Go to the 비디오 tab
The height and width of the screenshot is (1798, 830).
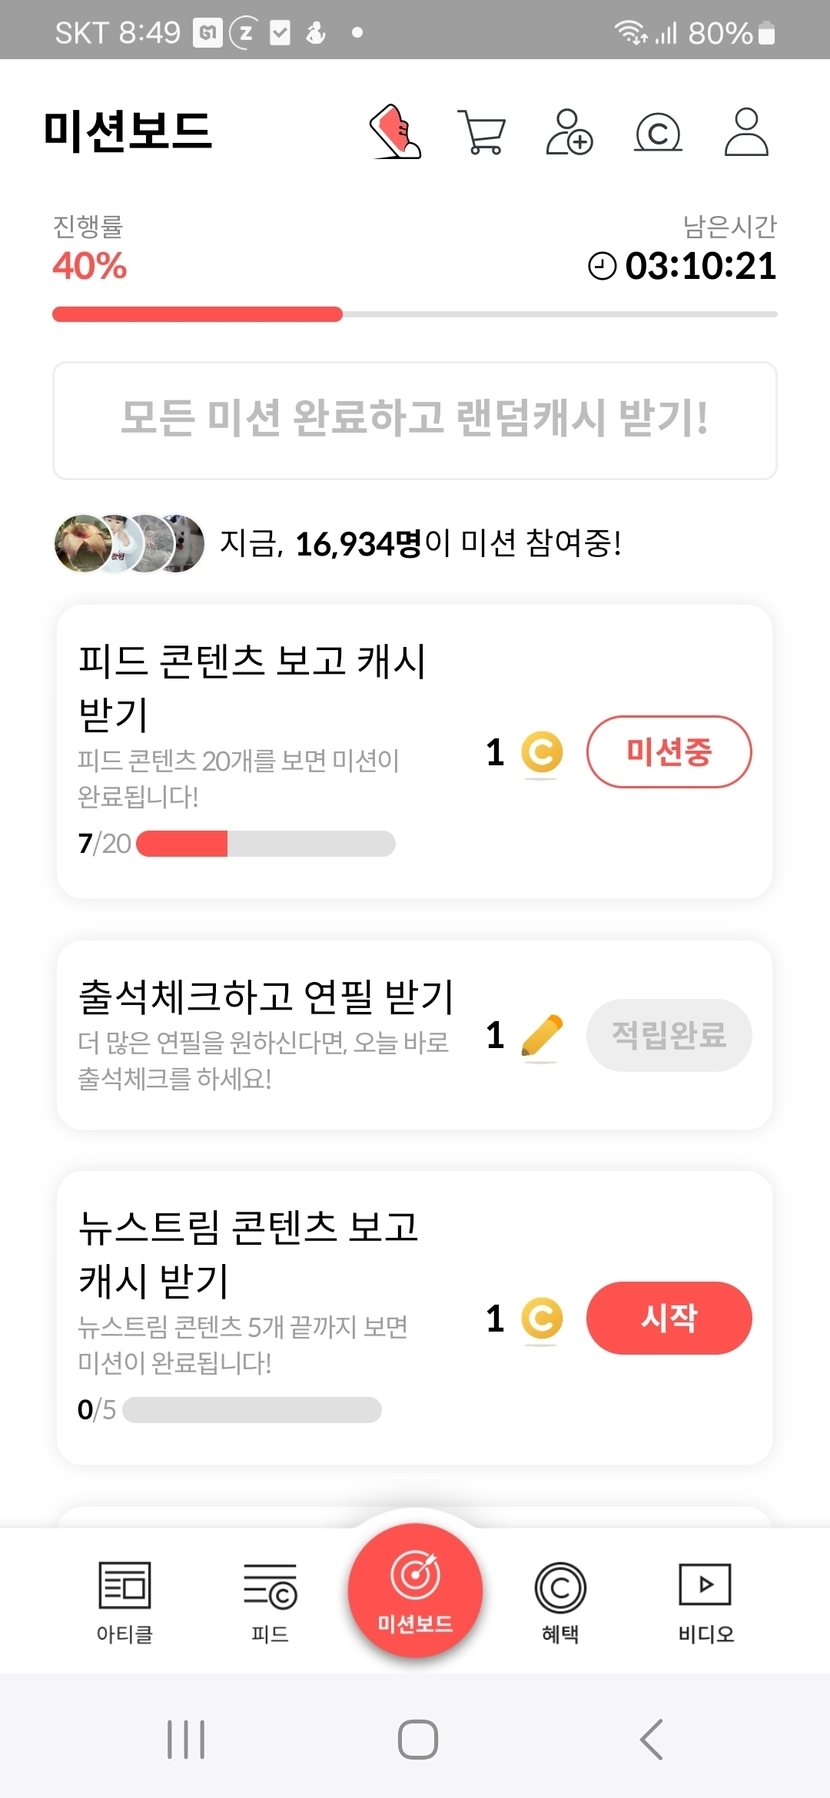tap(705, 1602)
